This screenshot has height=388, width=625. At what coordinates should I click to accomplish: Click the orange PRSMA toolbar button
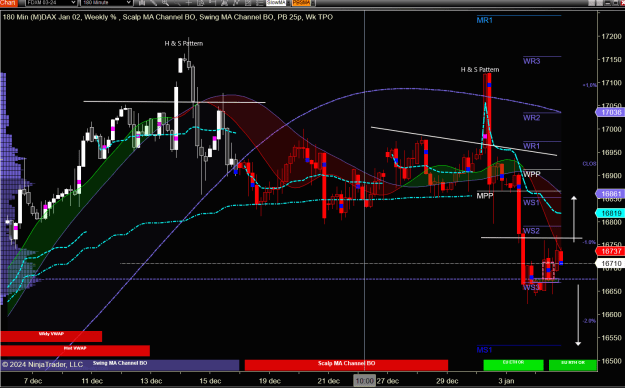pyautogui.click(x=301, y=3)
